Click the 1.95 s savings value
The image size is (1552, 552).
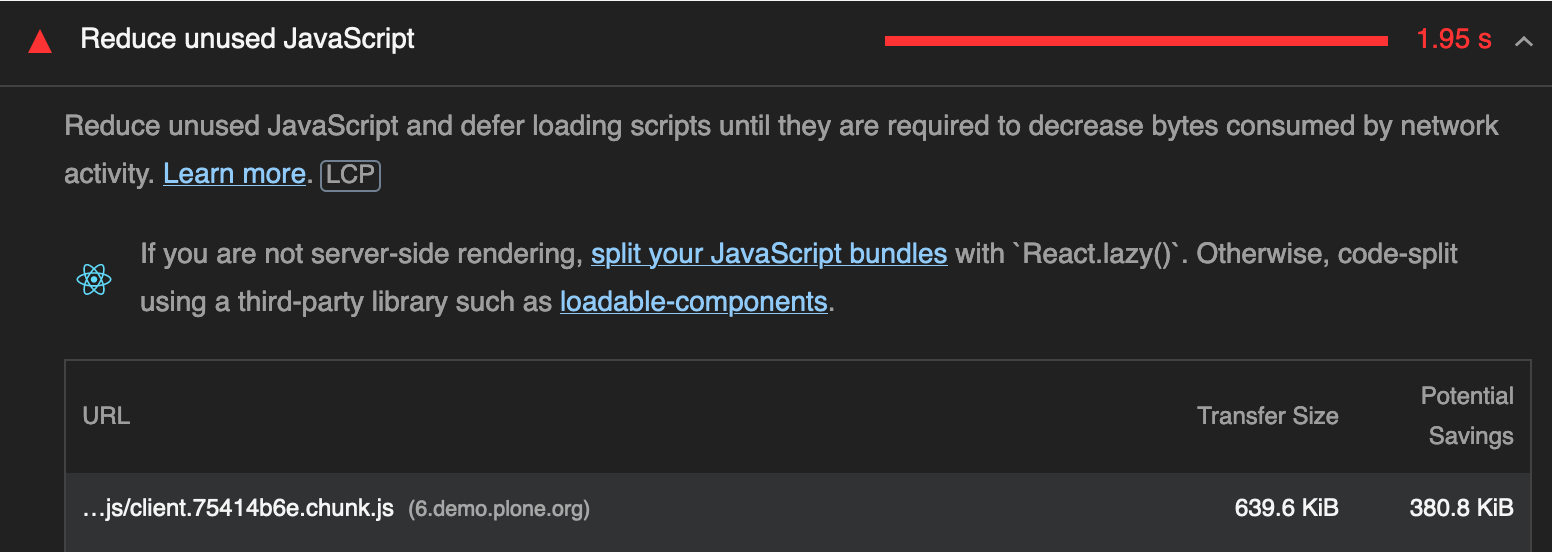(1453, 40)
